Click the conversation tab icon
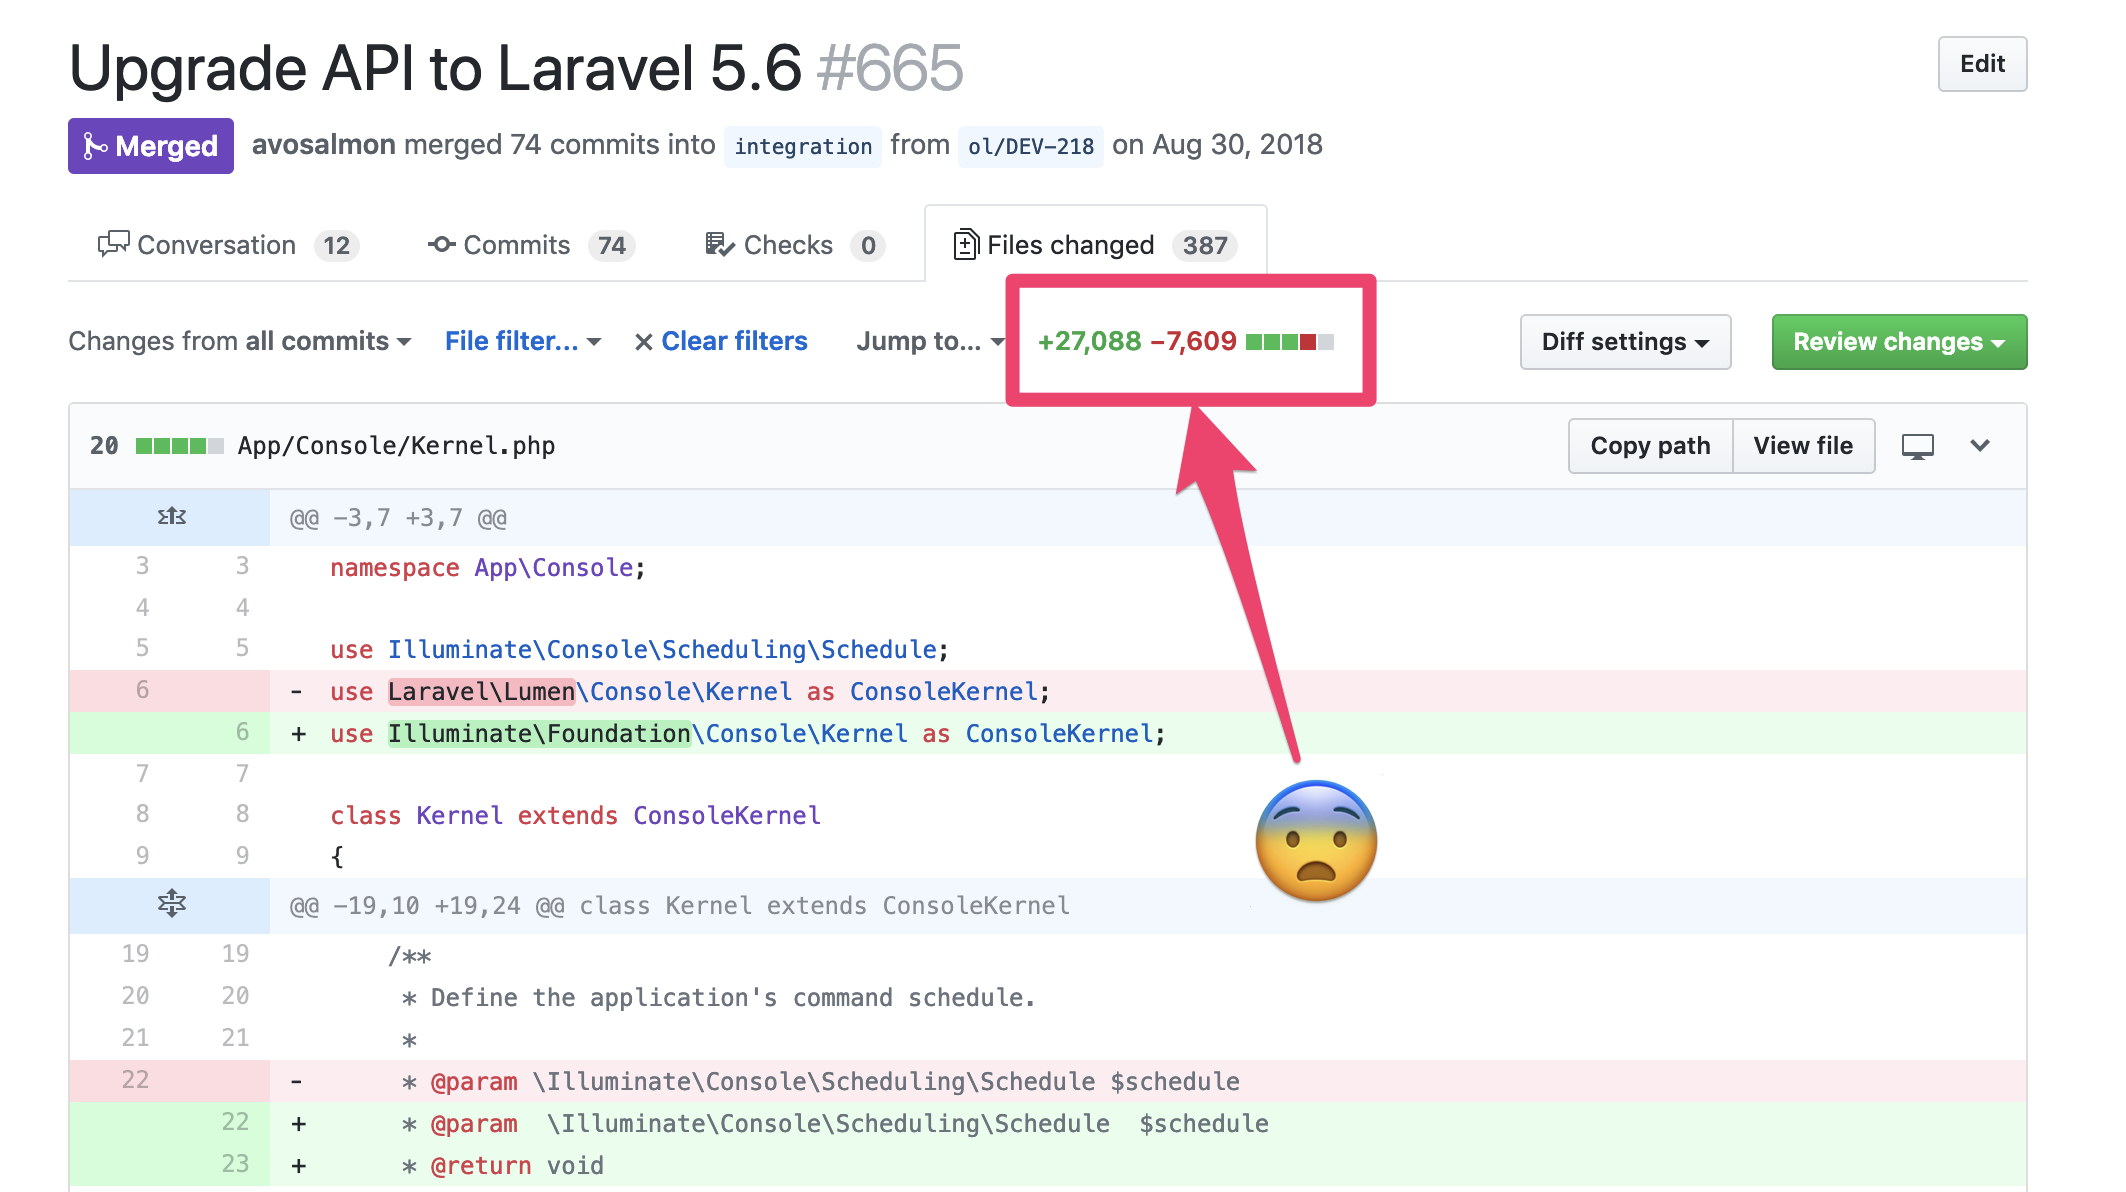The width and height of the screenshot is (2126, 1192). click(112, 244)
